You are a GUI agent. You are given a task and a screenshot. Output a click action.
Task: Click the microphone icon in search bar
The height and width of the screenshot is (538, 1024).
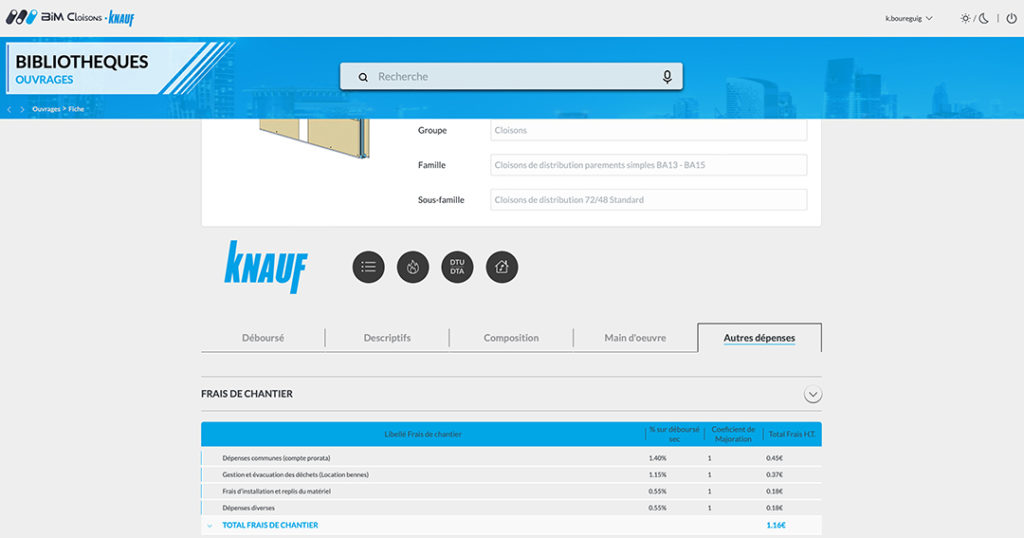tap(667, 76)
